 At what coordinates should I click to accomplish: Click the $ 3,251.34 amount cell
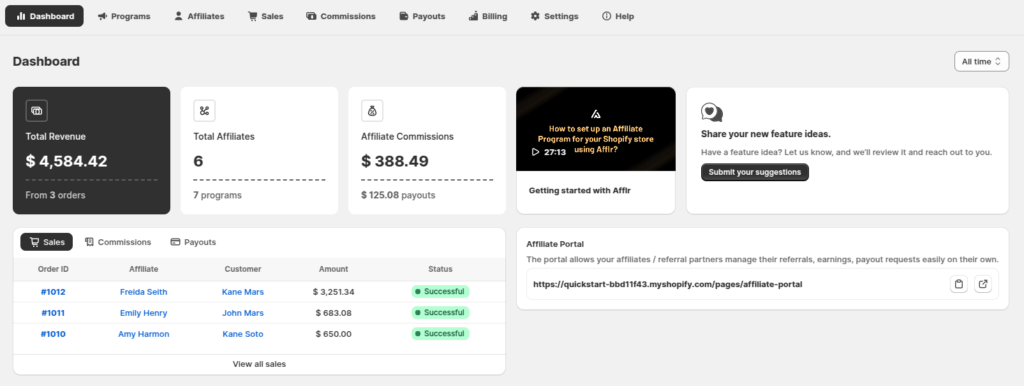pyautogui.click(x=334, y=292)
